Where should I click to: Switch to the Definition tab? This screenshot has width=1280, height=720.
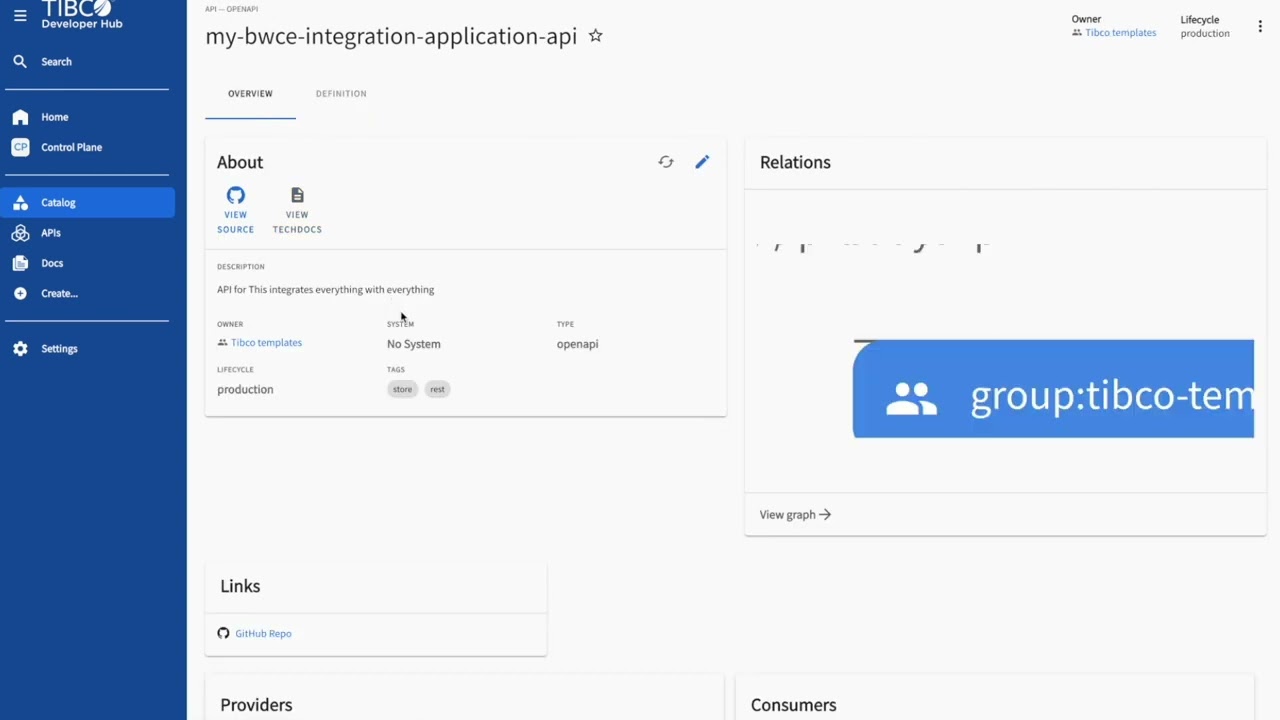pyautogui.click(x=341, y=94)
